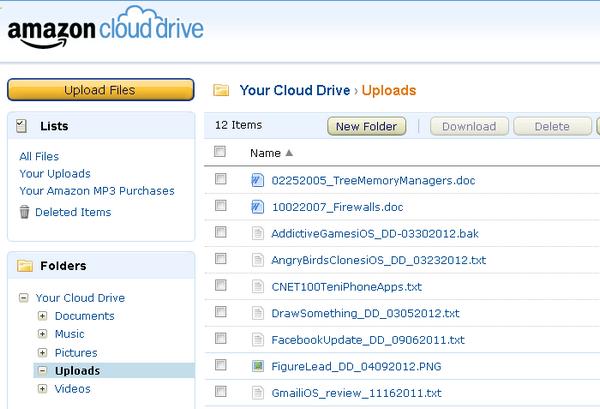Open the Your Uploads list
The width and height of the screenshot is (600, 409).
point(55,174)
